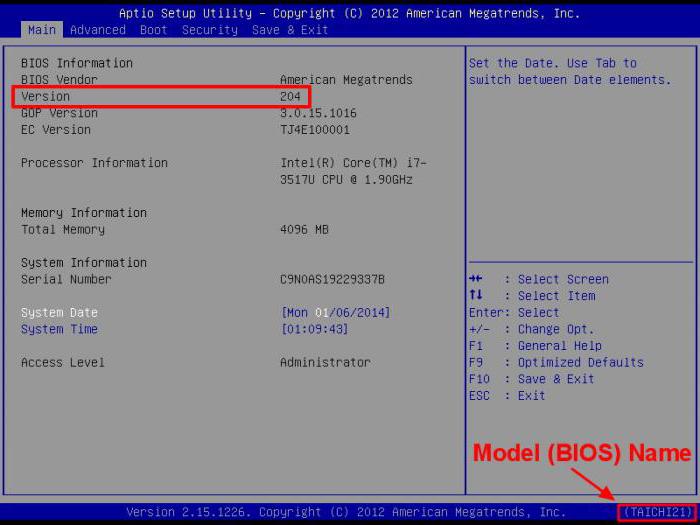
Task: Click the F1 General Help hint
Action: tap(535, 346)
